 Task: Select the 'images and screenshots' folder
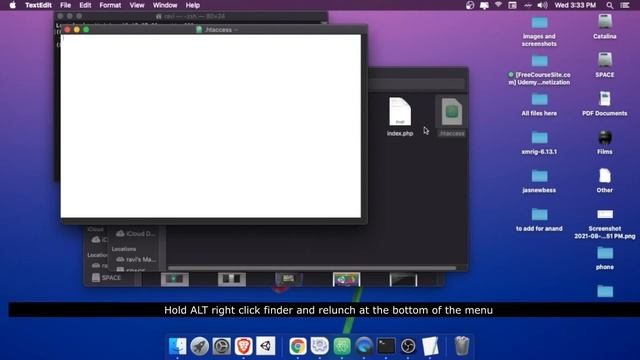tap(539, 31)
